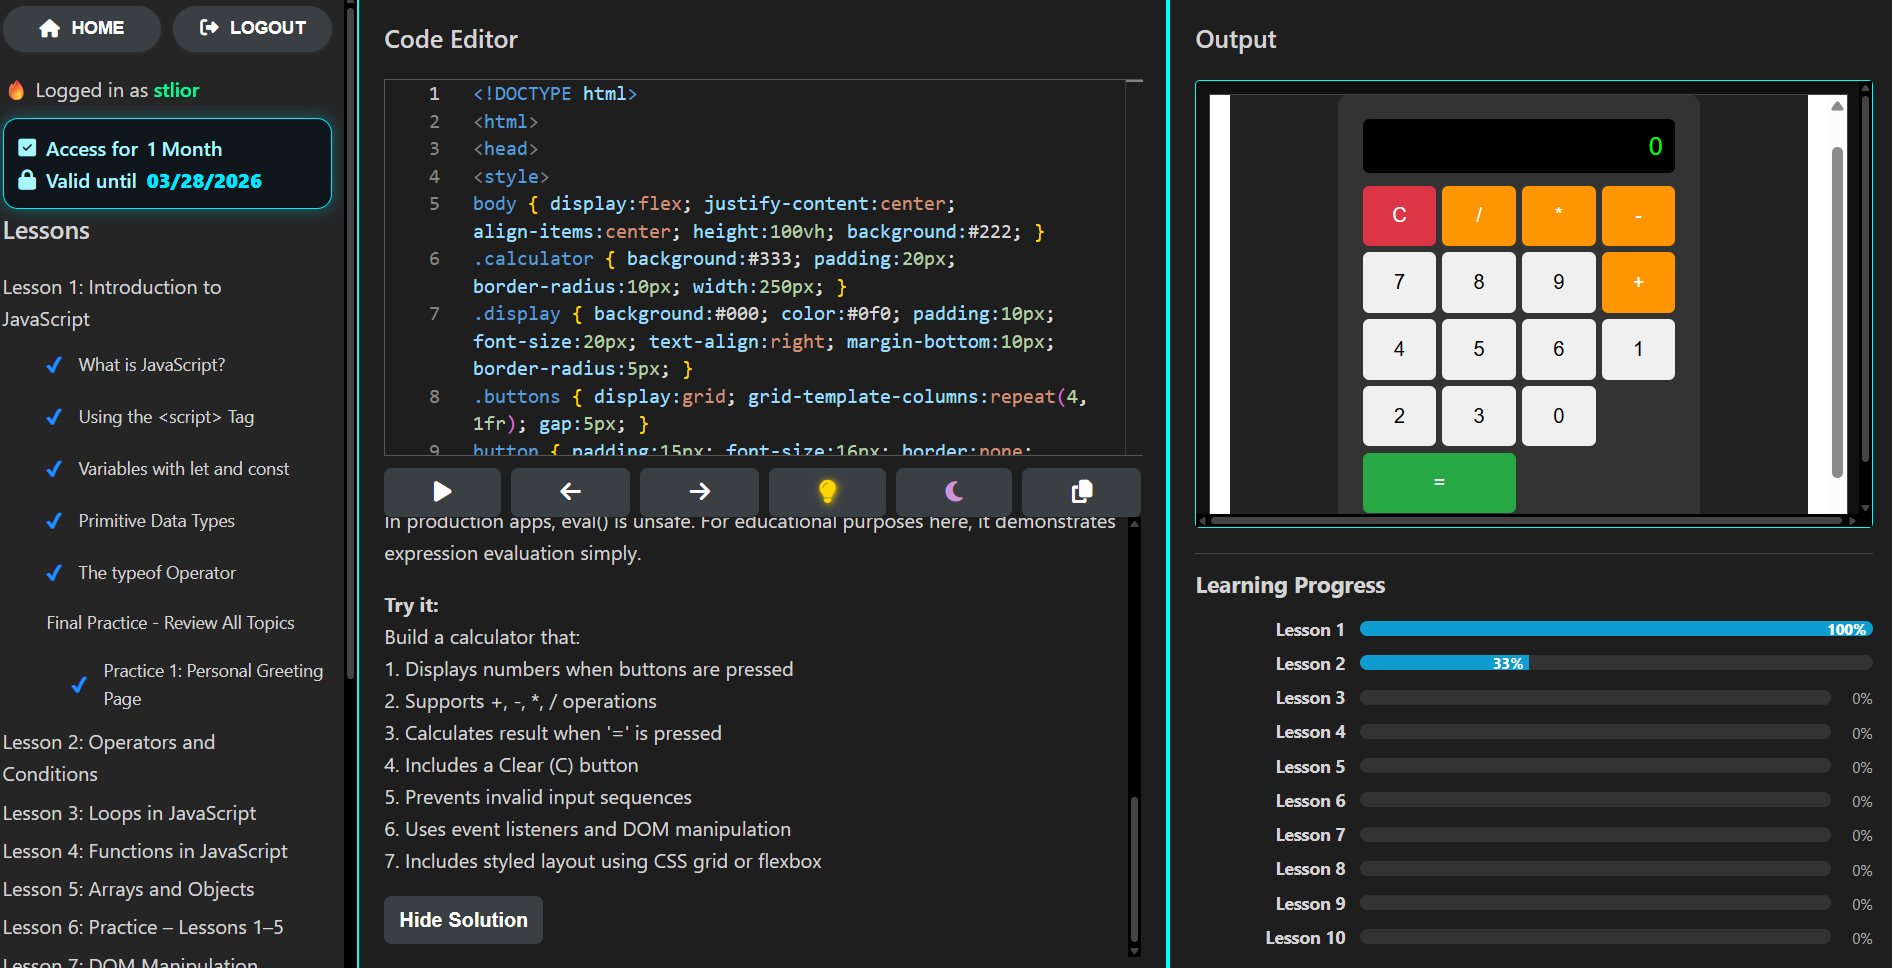Select The typeof Operator lesson entry
Image resolution: width=1892 pixels, height=968 pixels.
[156, 572]
